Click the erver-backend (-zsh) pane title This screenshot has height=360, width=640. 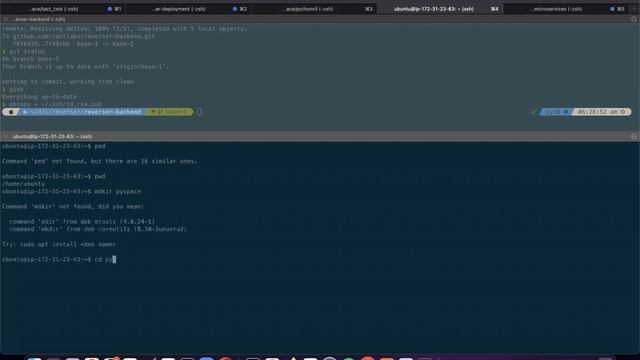coord(39,19)
